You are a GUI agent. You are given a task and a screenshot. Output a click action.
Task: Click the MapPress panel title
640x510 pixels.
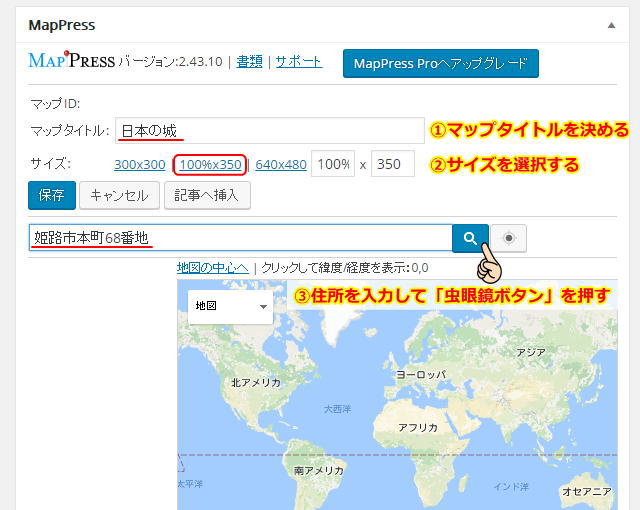click(x=62, y=25)
